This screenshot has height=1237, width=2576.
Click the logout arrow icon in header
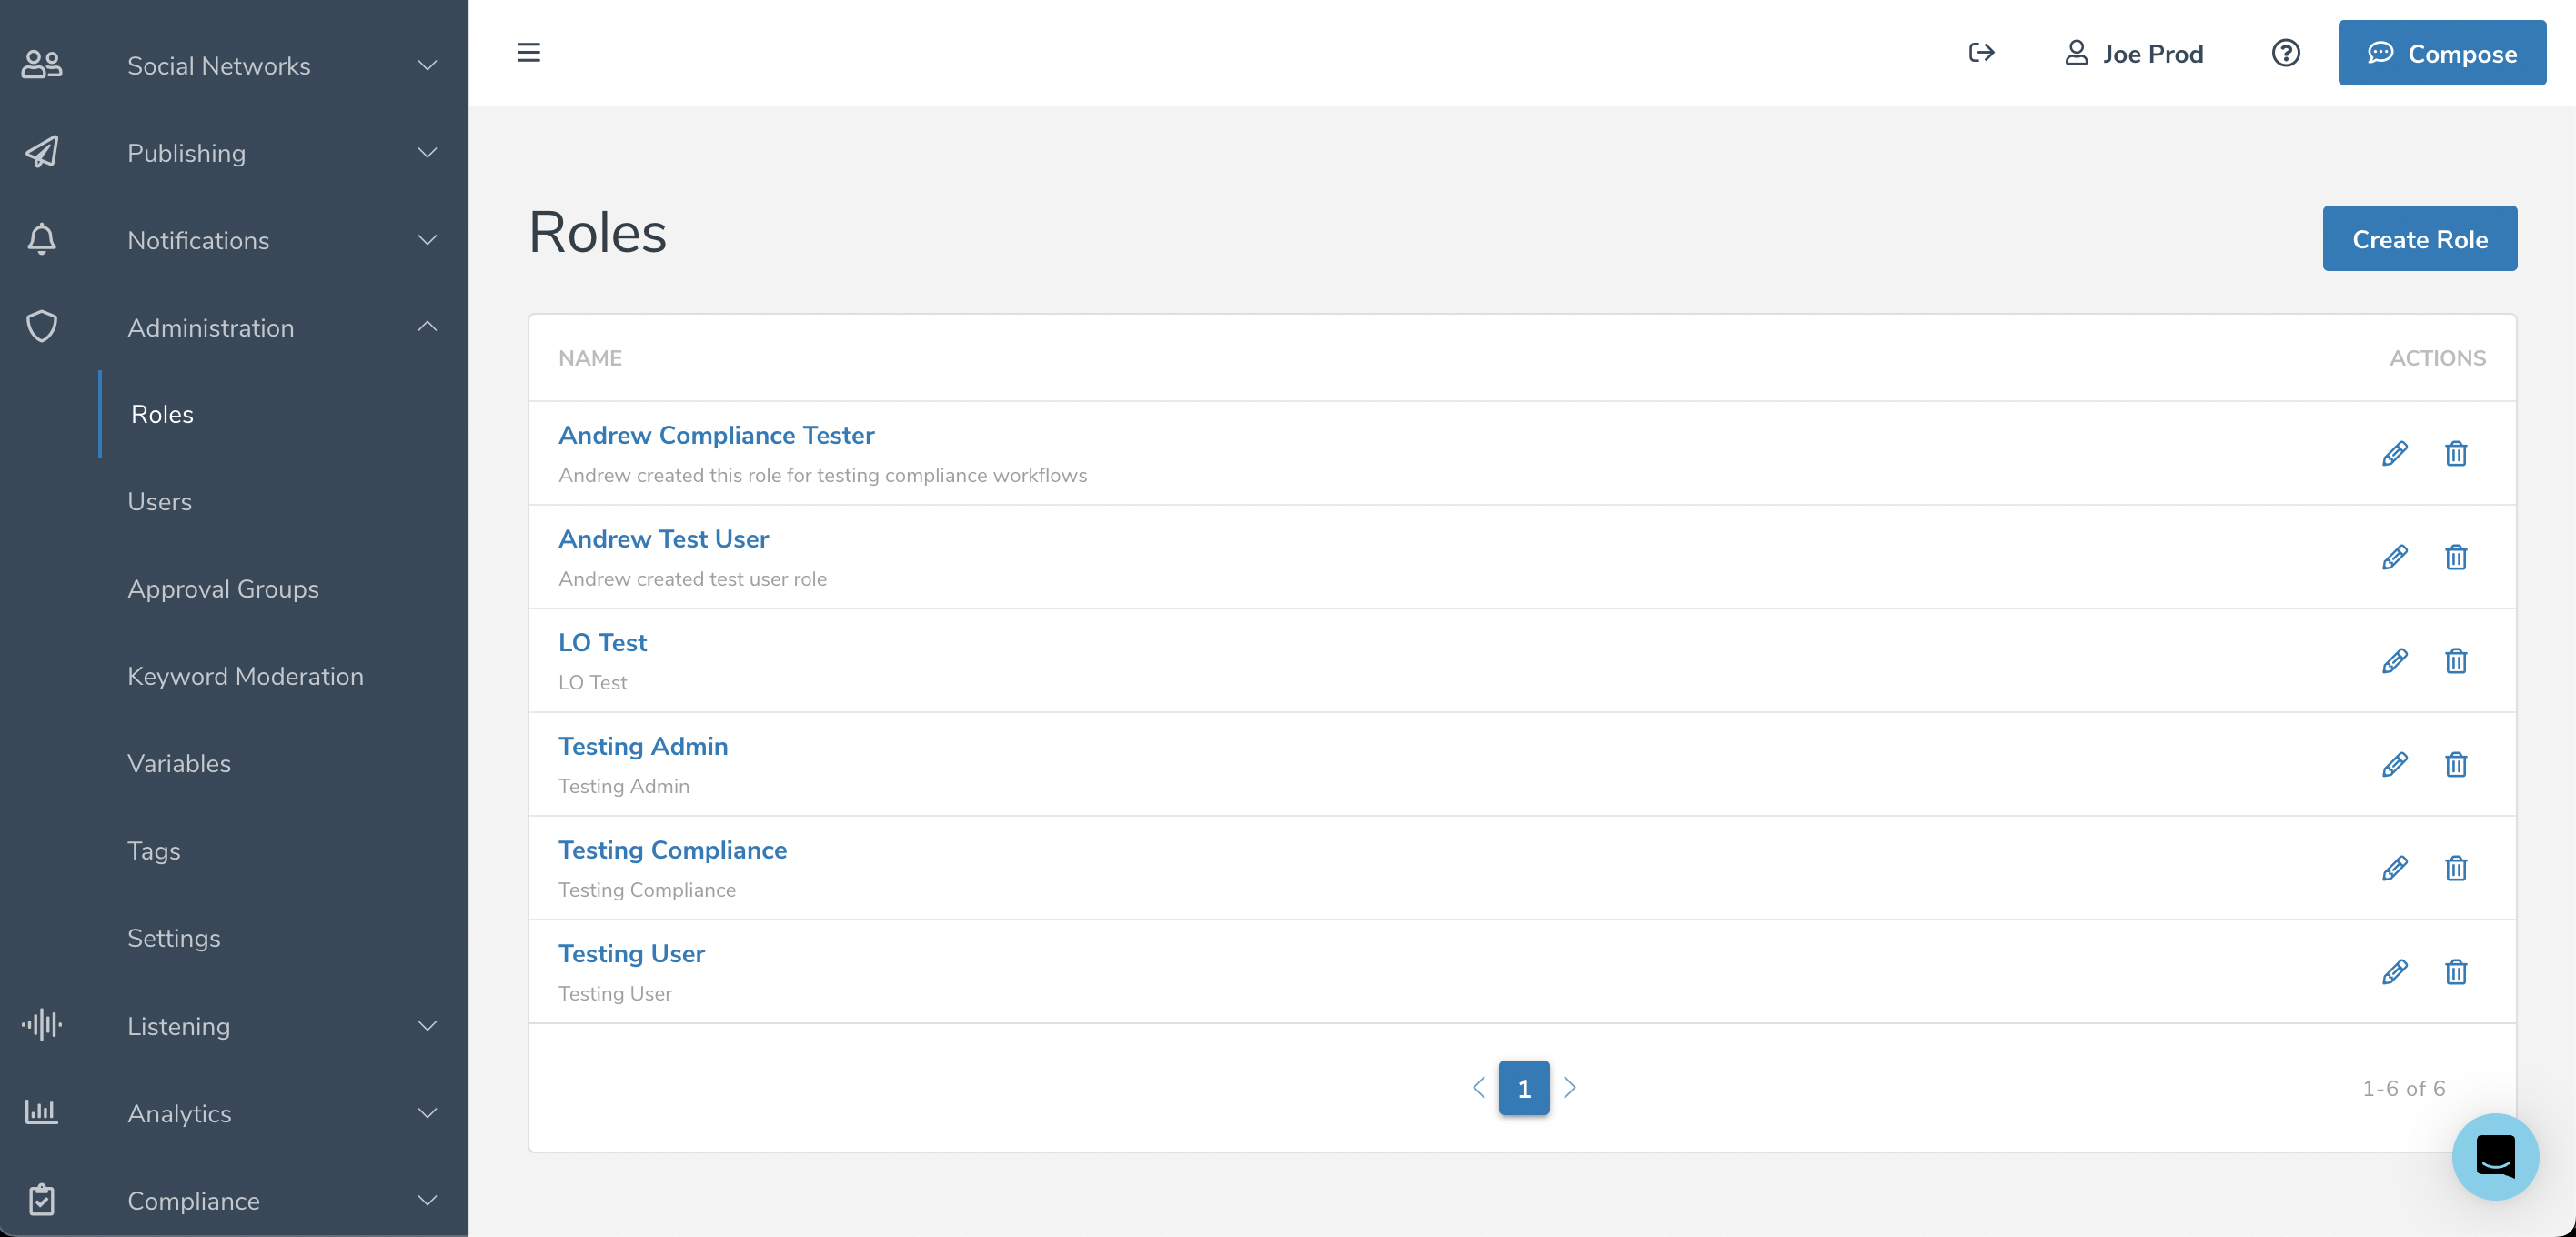pos(1981,52)
